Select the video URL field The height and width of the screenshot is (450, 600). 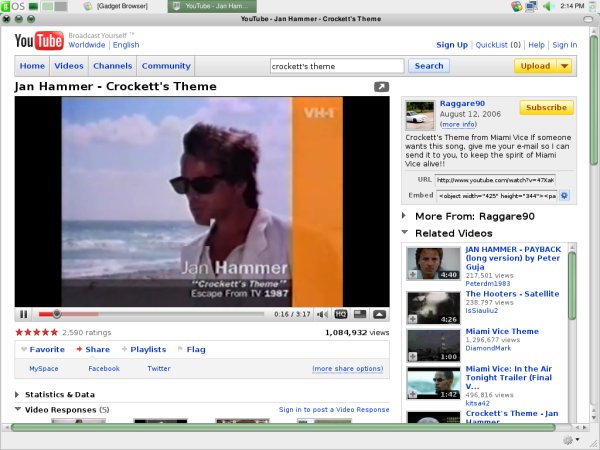[495, 180]
